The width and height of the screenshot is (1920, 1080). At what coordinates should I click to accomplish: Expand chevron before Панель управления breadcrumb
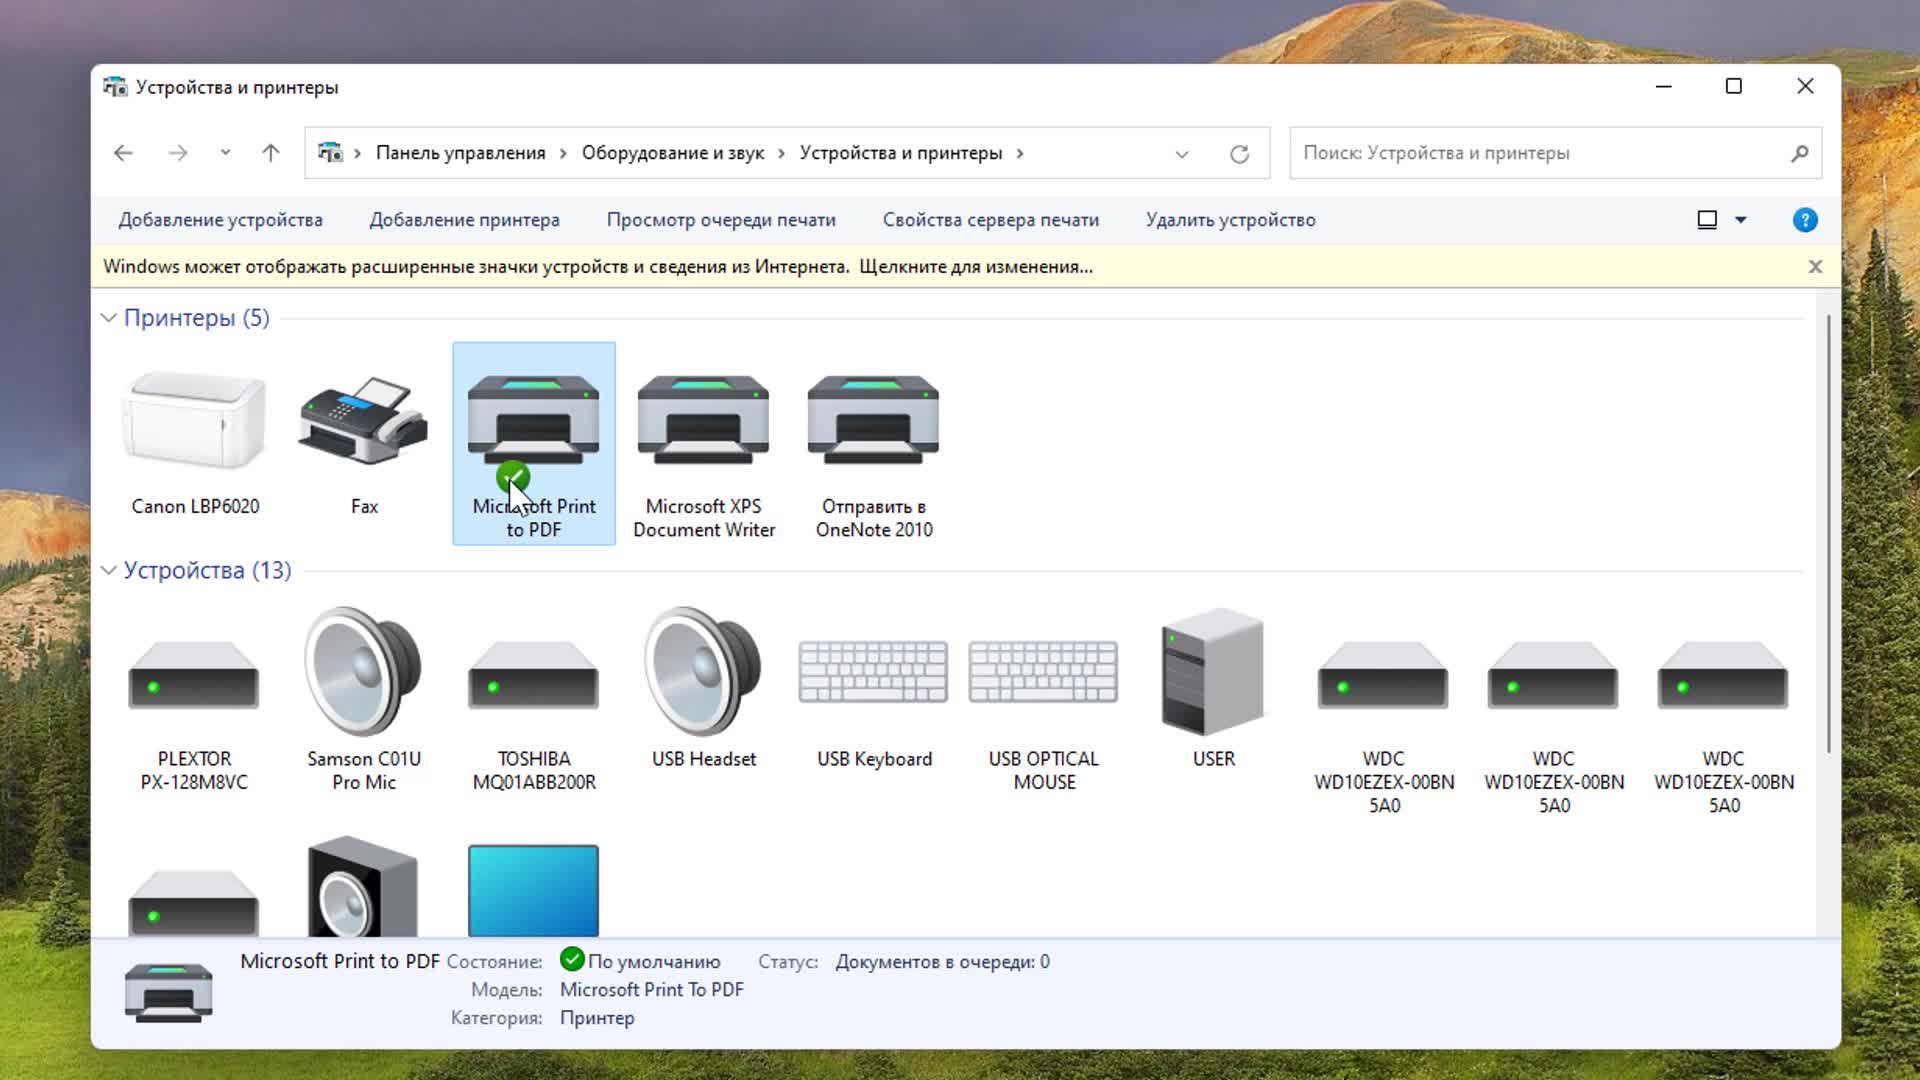point(357,153)
